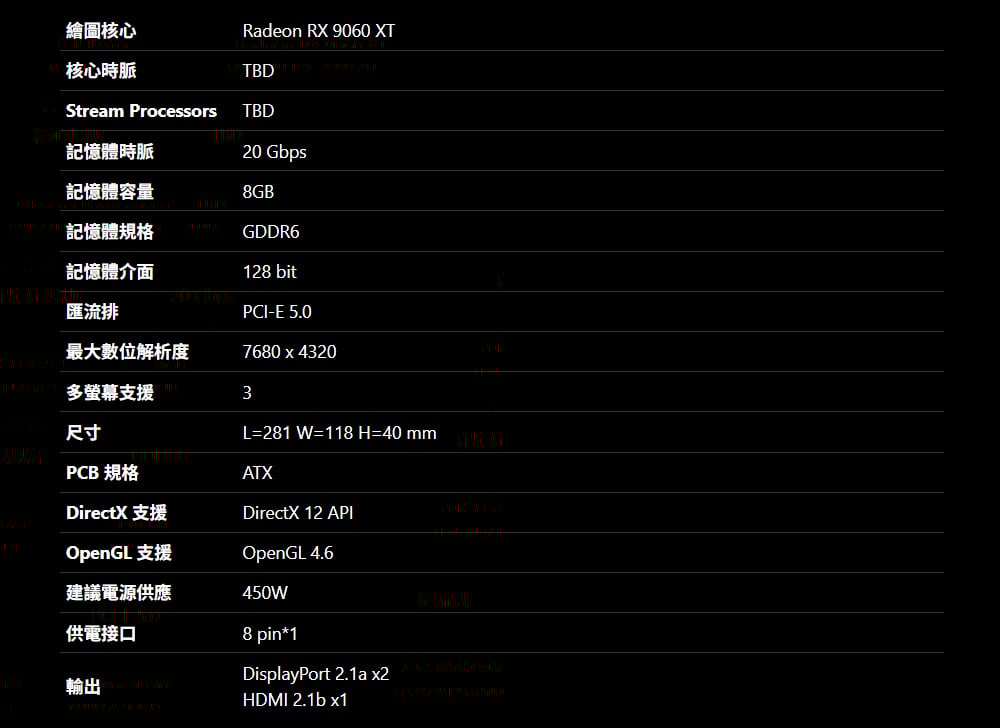Viewport: 1000px width, 728px height.
Task: Click the PCB 規格 label
Action: (x=102, y=472)
